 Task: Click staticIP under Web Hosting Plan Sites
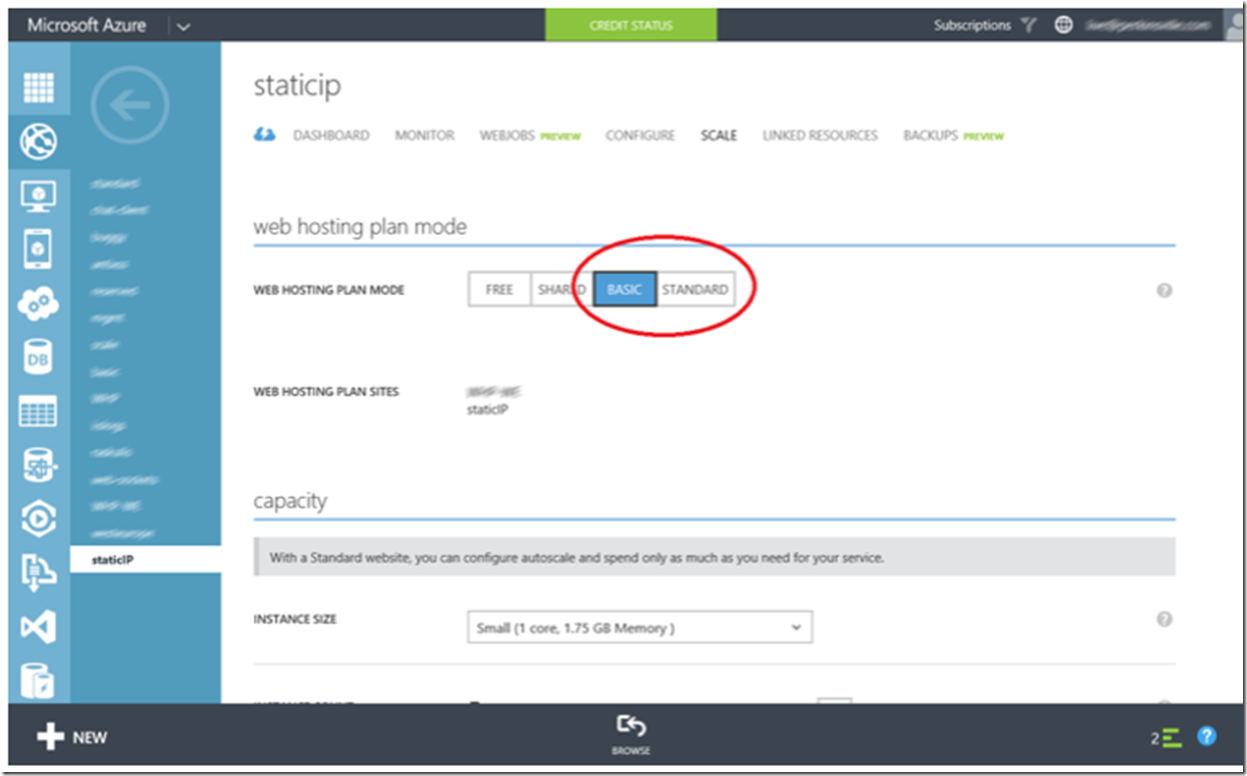point(487,409)
